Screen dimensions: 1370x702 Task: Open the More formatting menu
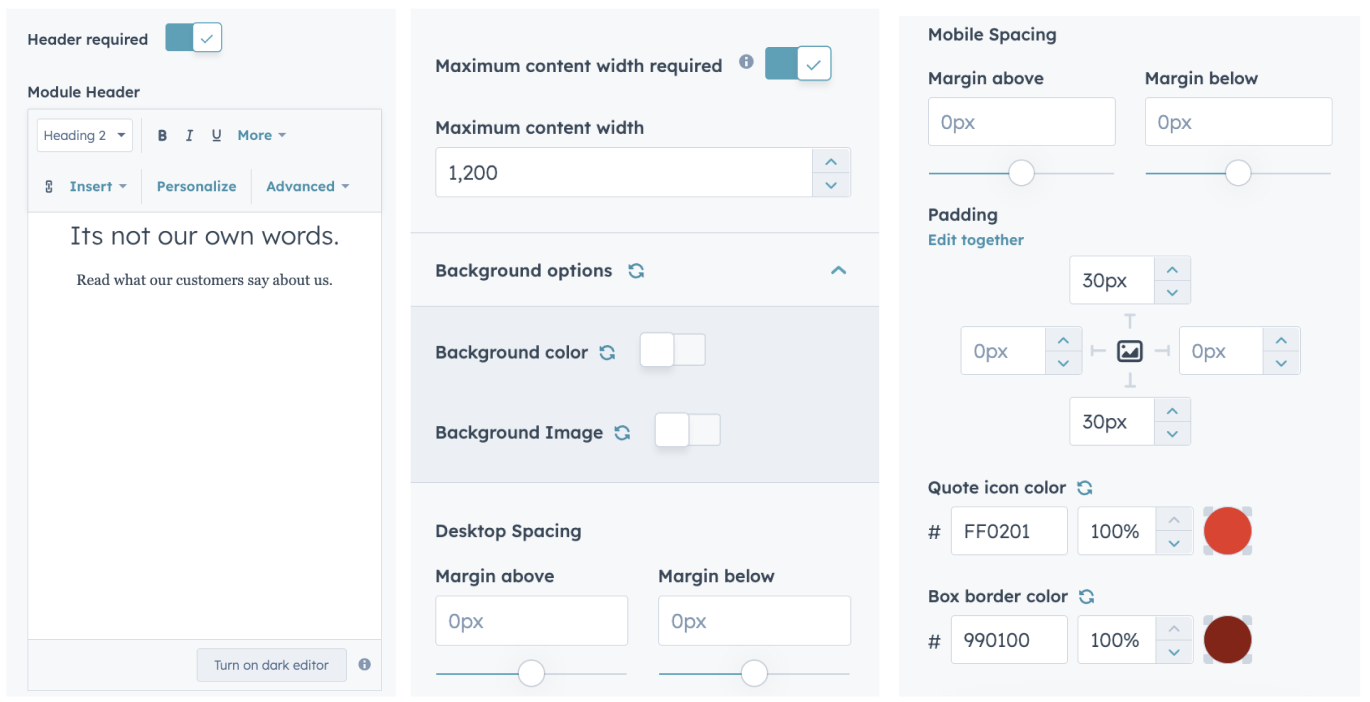(x=261, y=136)
